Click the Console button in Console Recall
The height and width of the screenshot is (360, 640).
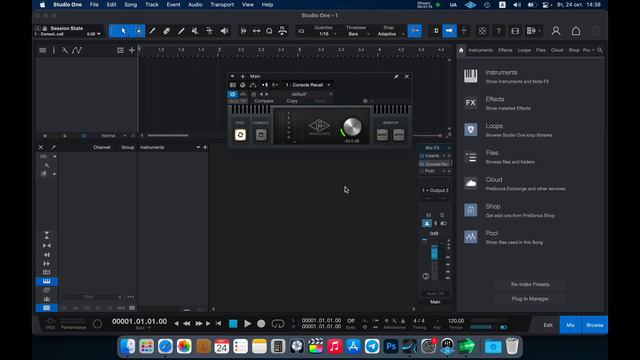261,134
